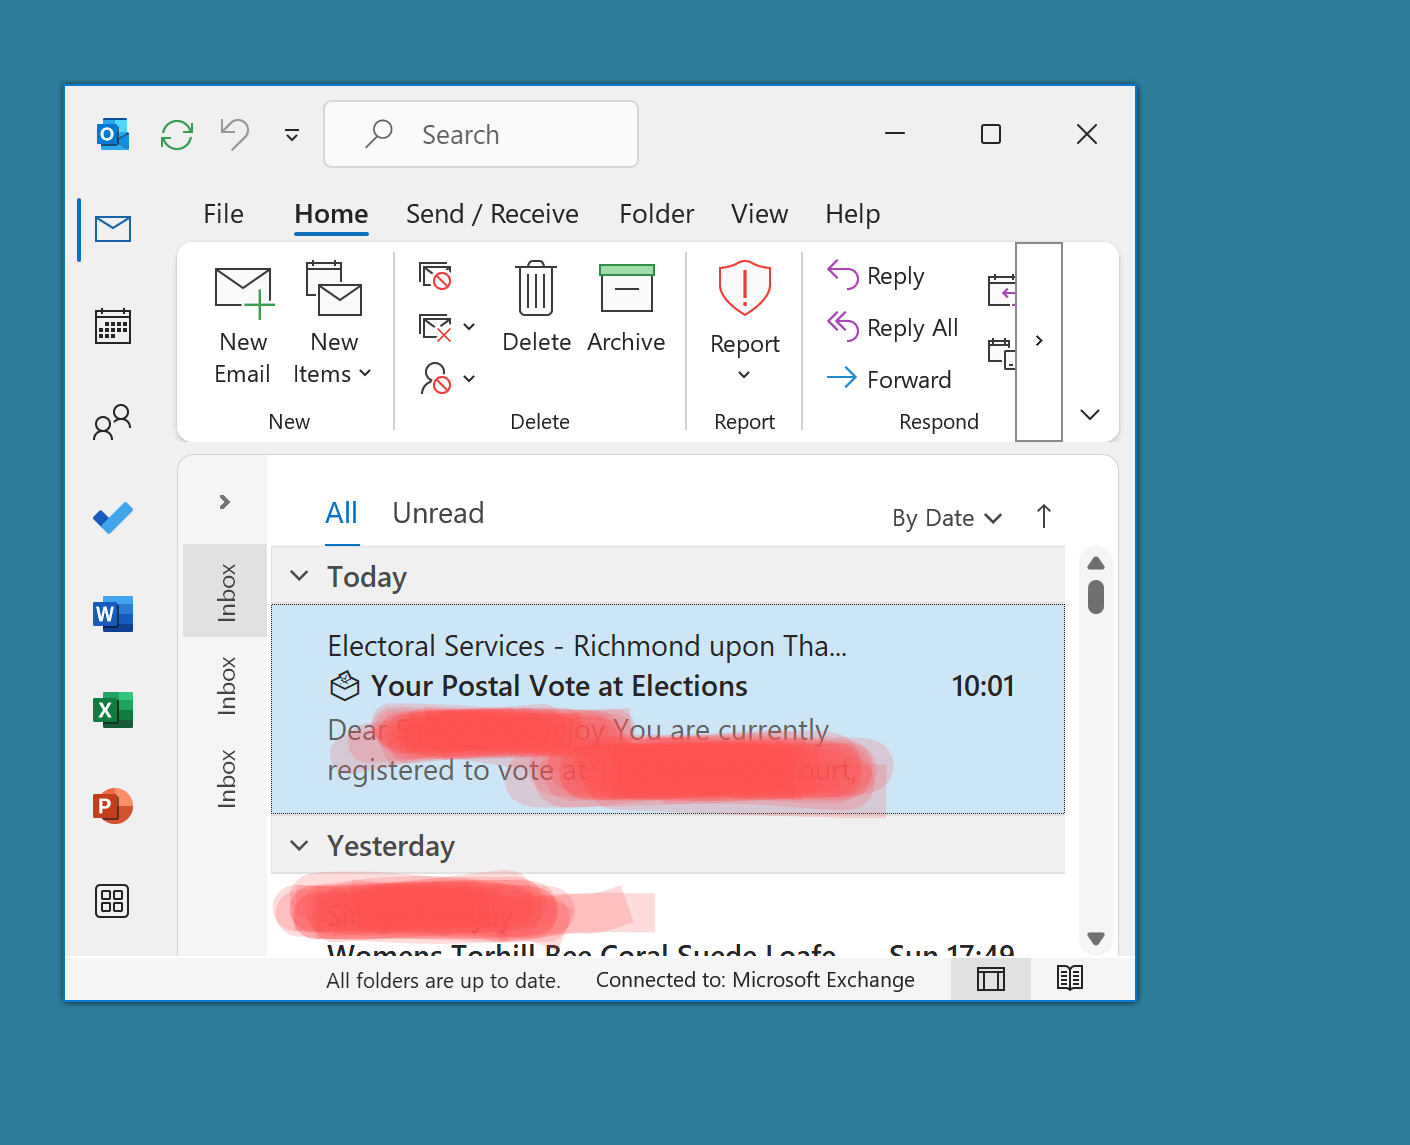1410x1145 pixels.
Task: Open ribbon display options chevron
Action: [1090, 415]
